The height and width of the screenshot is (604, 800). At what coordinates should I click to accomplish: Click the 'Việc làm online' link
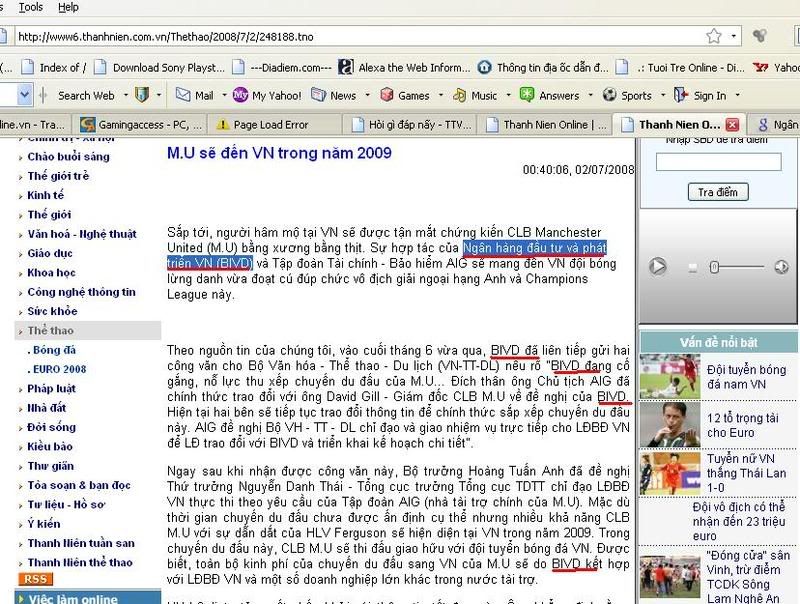pos(73,599)
